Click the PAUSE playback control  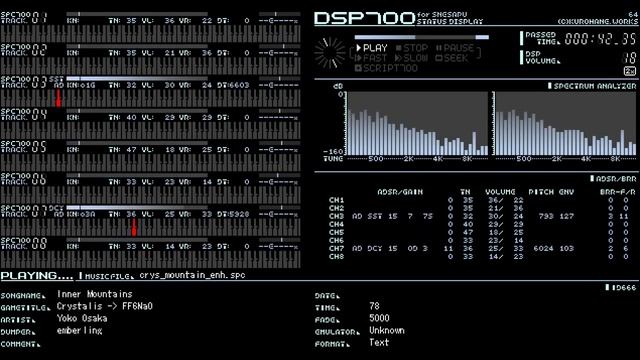455,48
